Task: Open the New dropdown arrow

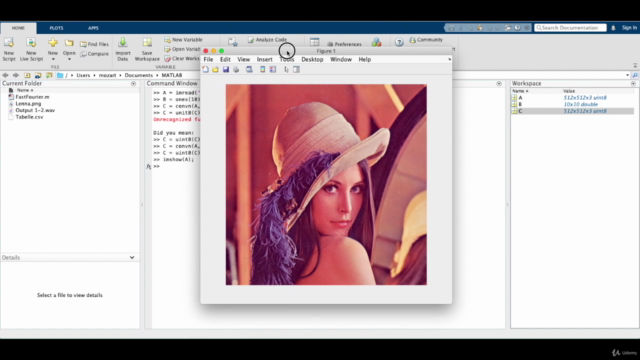Action: (x=53, y=59)
